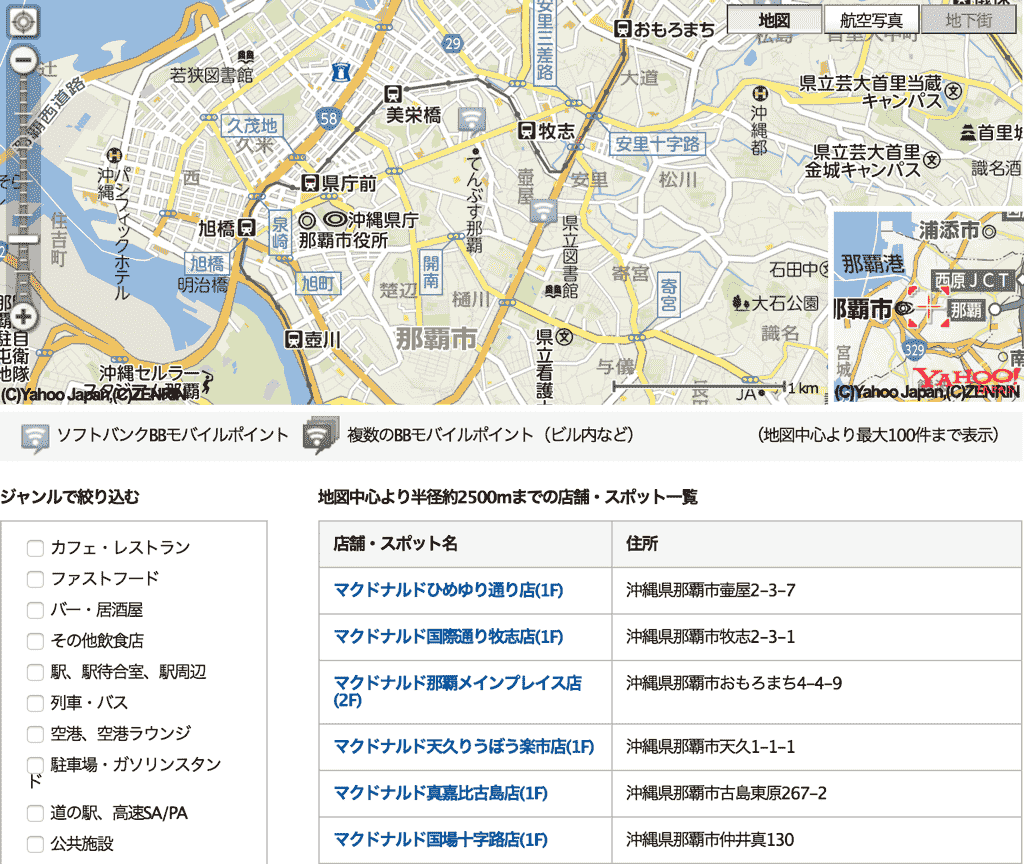This screenshot has height=864, width=1024.
Task: Zoom in map with plus button
Action: click(24, 317)
